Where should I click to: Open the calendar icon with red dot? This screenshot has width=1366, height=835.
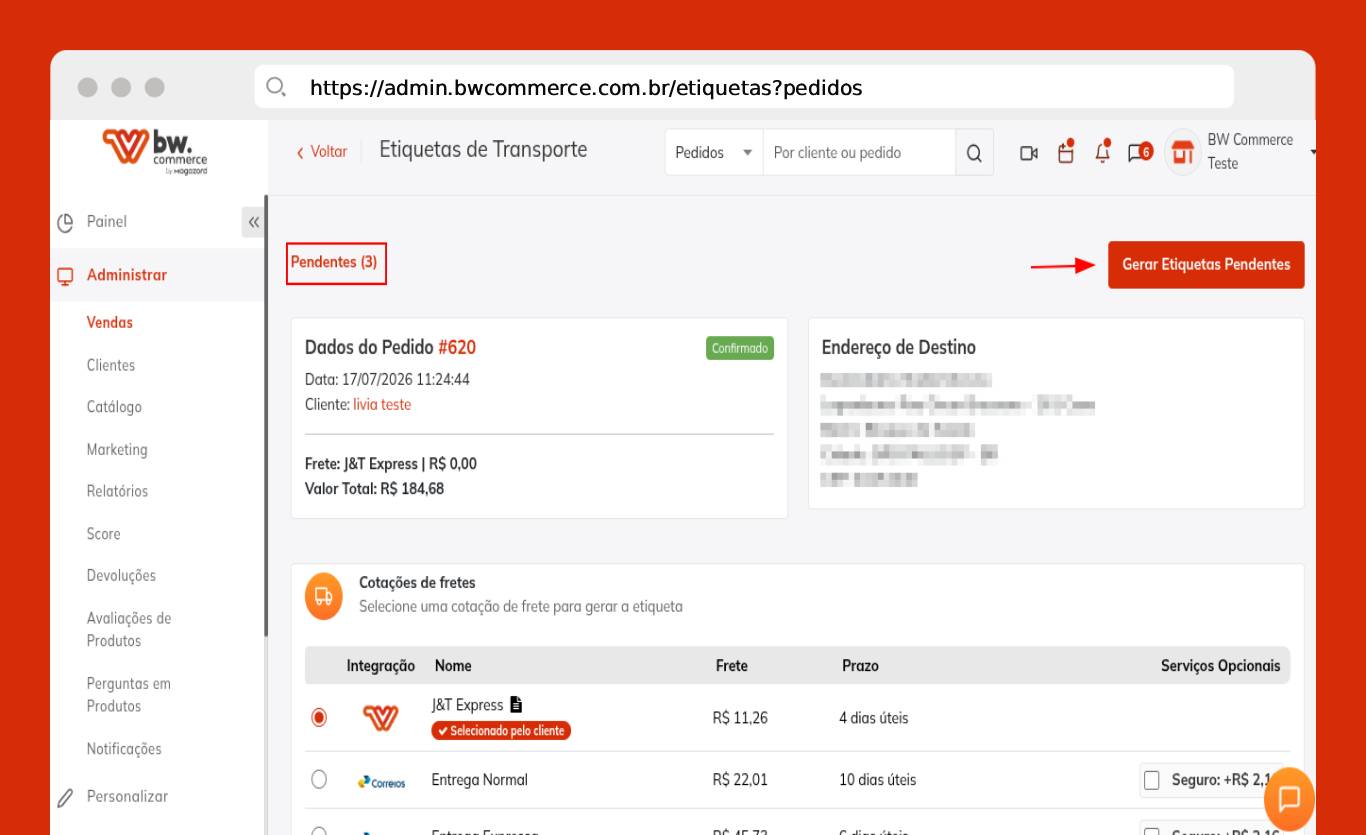(x=1066, y=152)
